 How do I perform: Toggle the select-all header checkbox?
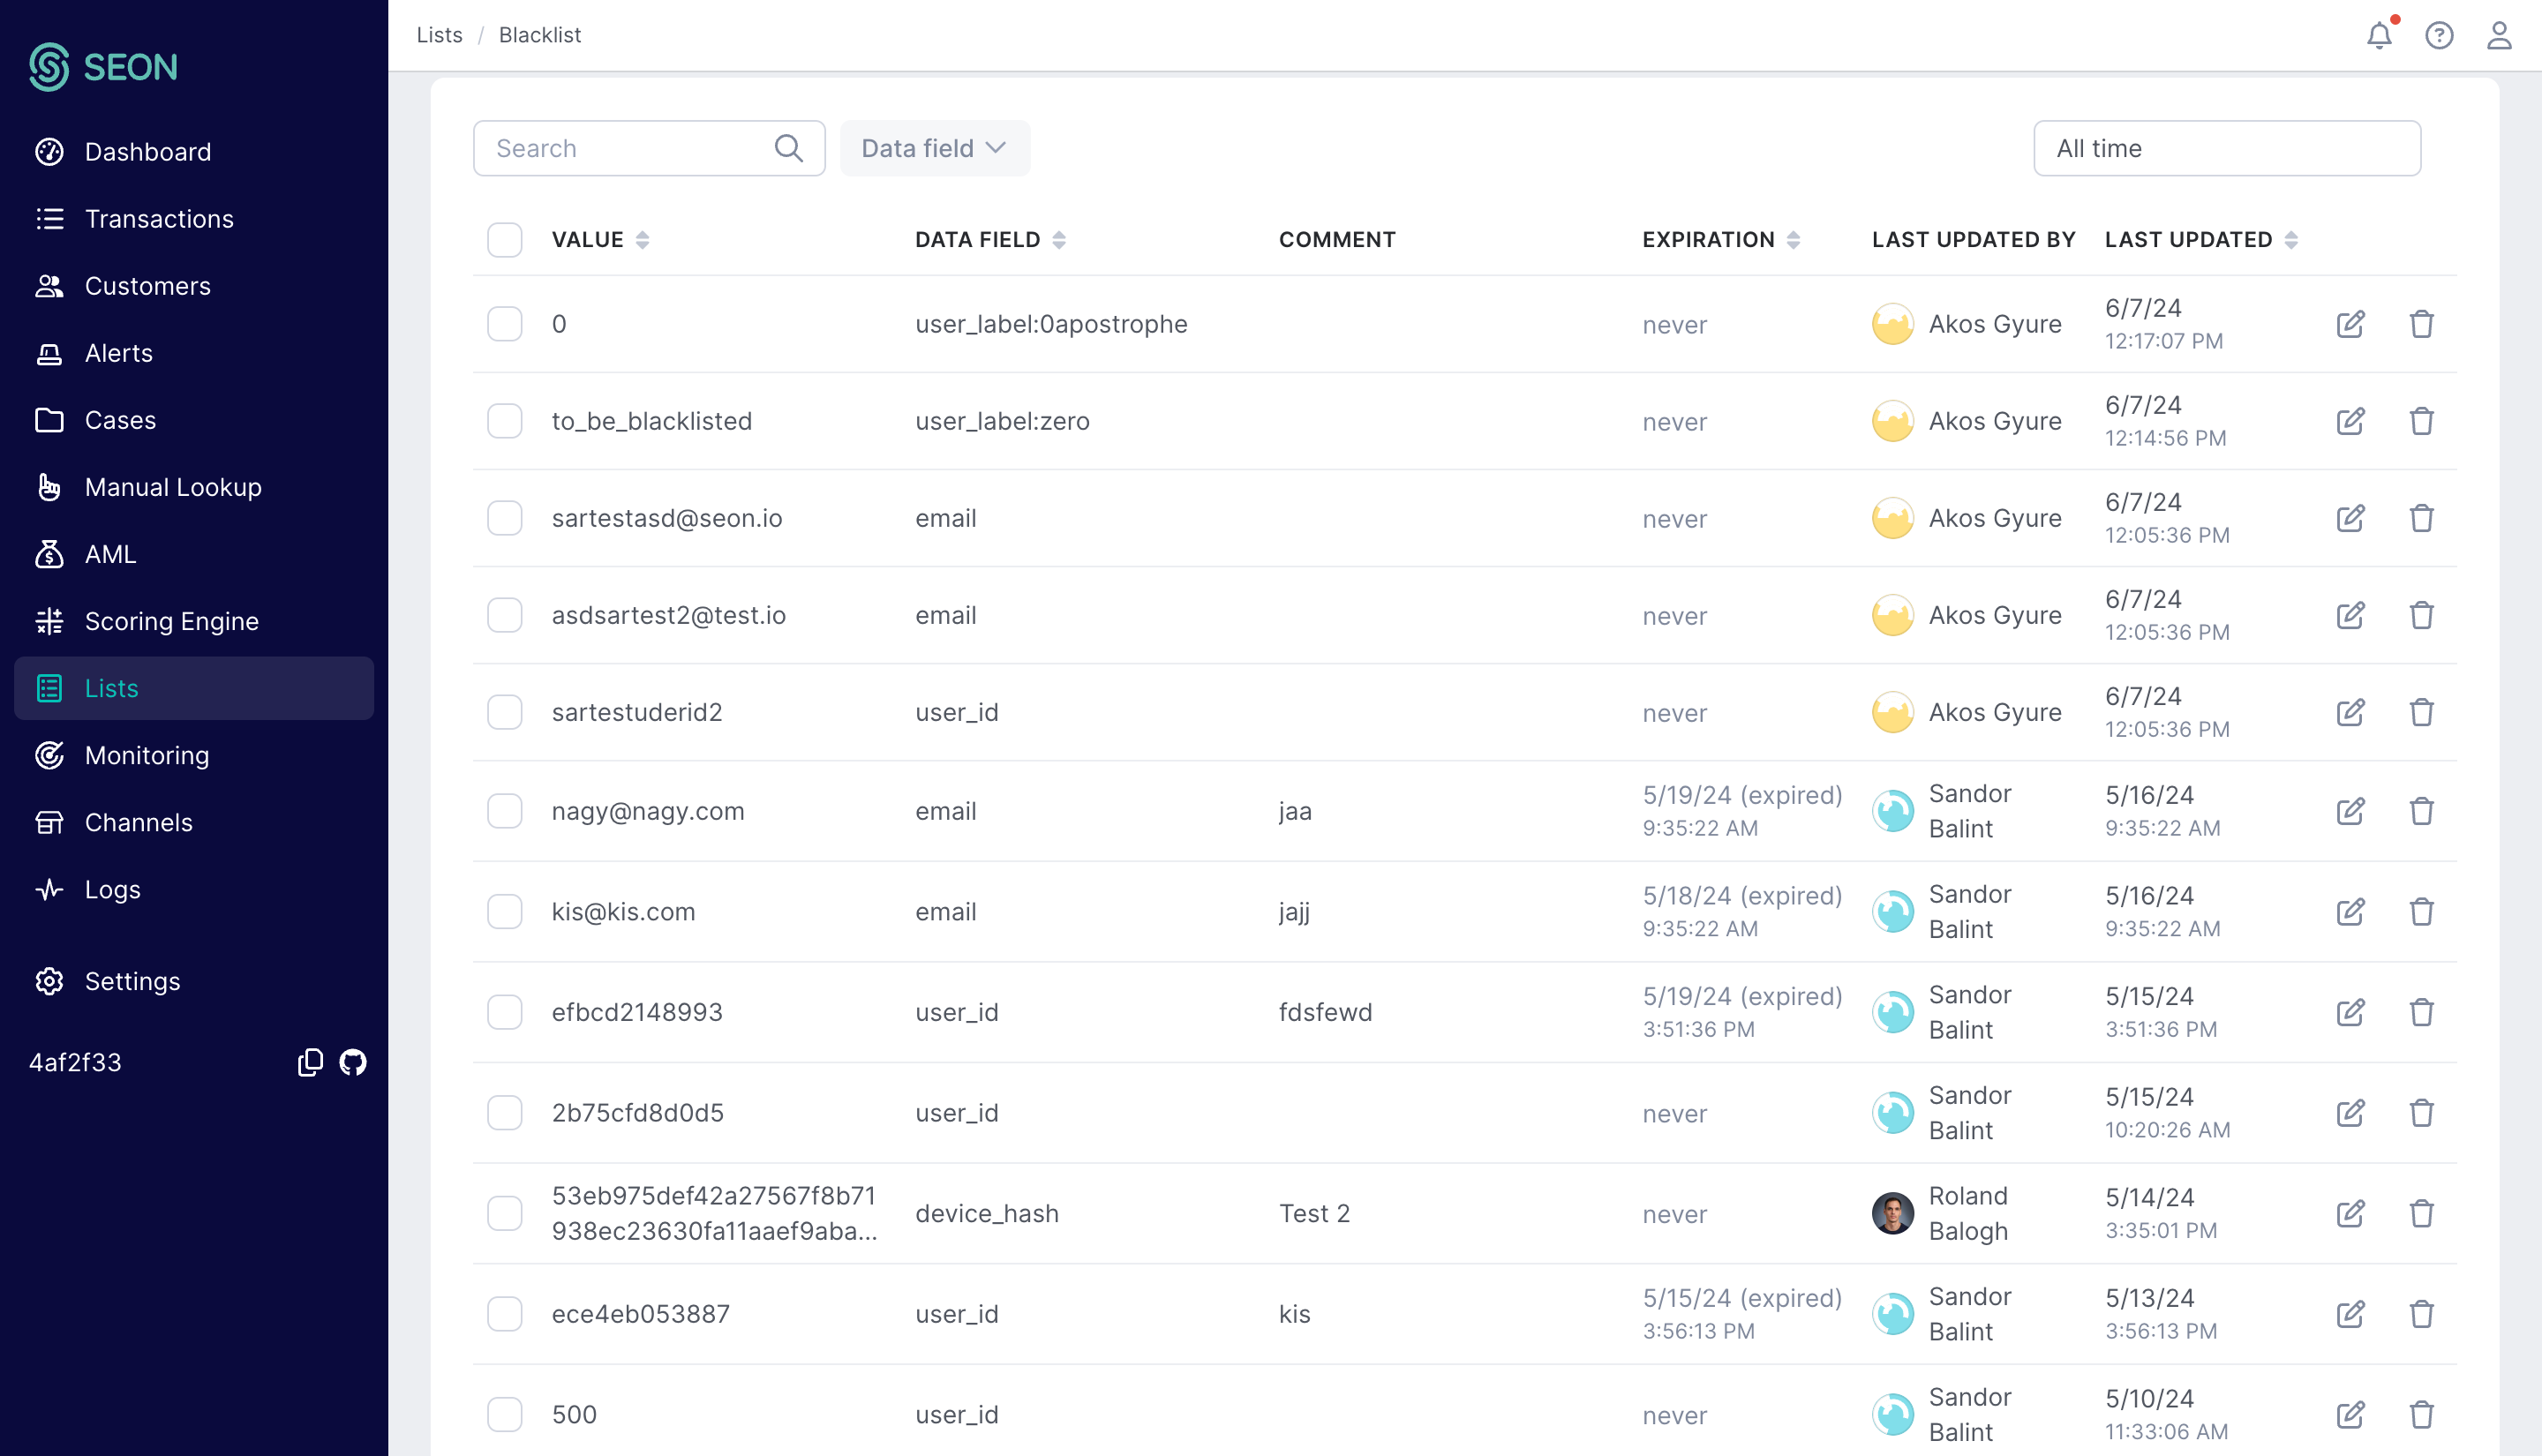(505, 240)
